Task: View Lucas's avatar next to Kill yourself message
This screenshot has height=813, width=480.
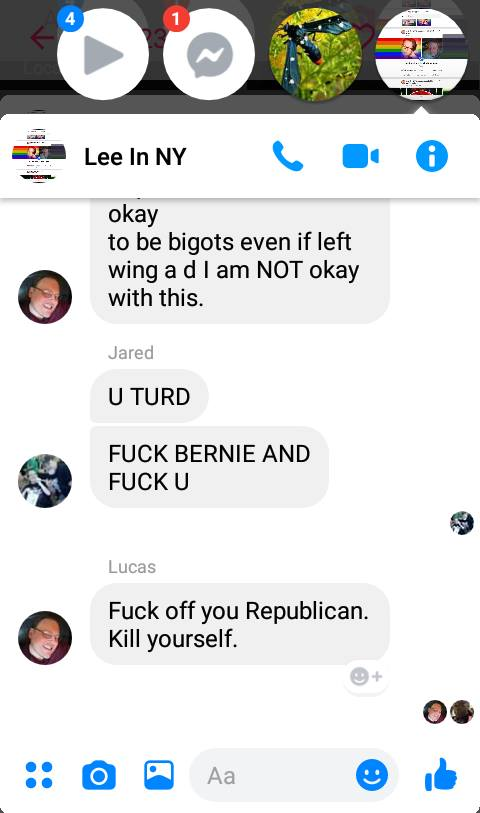Action: 45,638
